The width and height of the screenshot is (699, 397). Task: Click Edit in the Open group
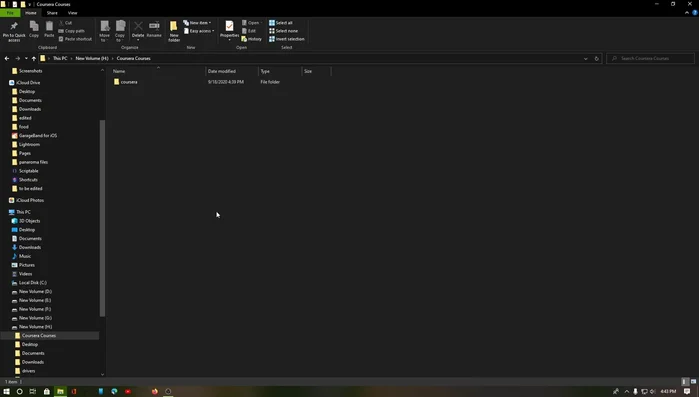[x=249, y=31]
